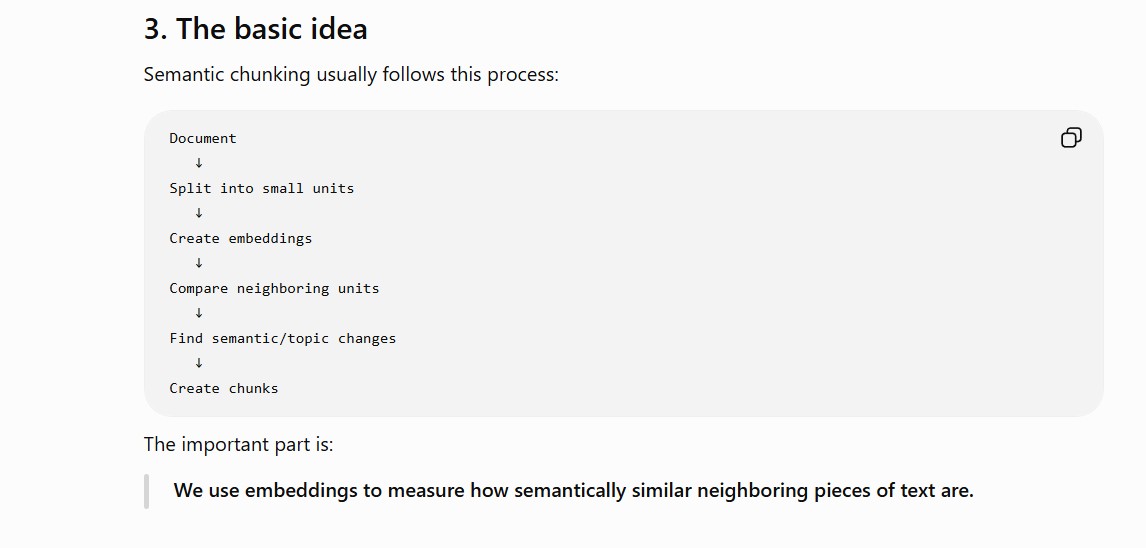
Task: Click the arrow below 'Compare neighboring units'
Action: [198, 313]
